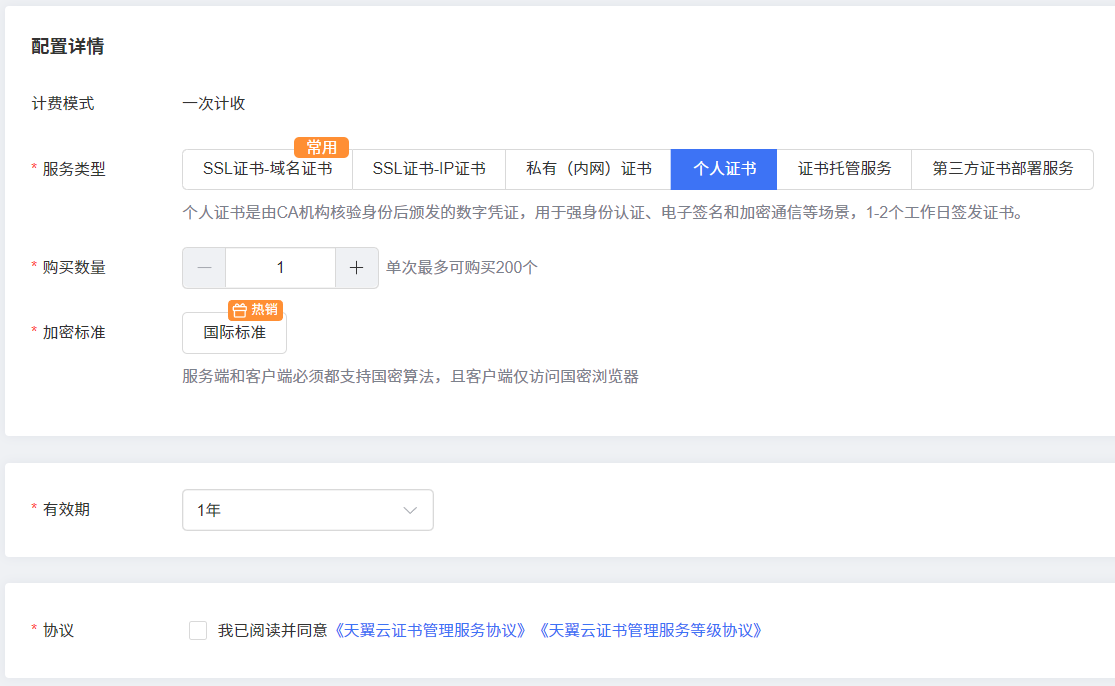Click the 热销 gift badge icon
The width and height of the screenshot is (1115, 686).
240,310
